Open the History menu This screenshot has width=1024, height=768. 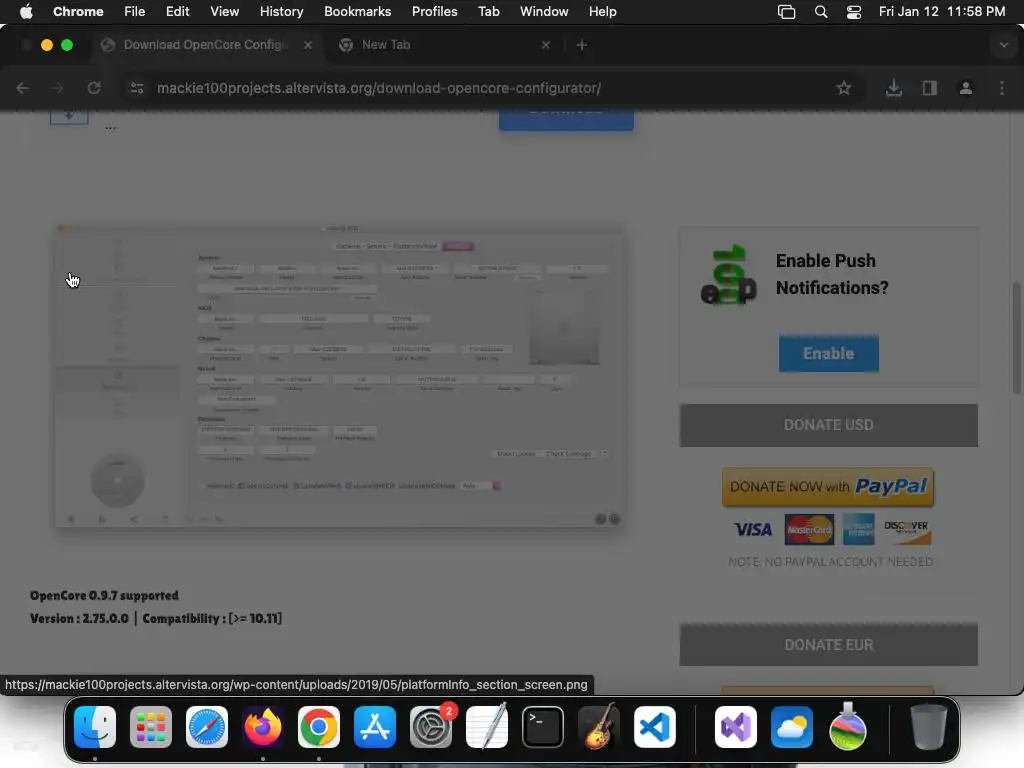(281, 11)
